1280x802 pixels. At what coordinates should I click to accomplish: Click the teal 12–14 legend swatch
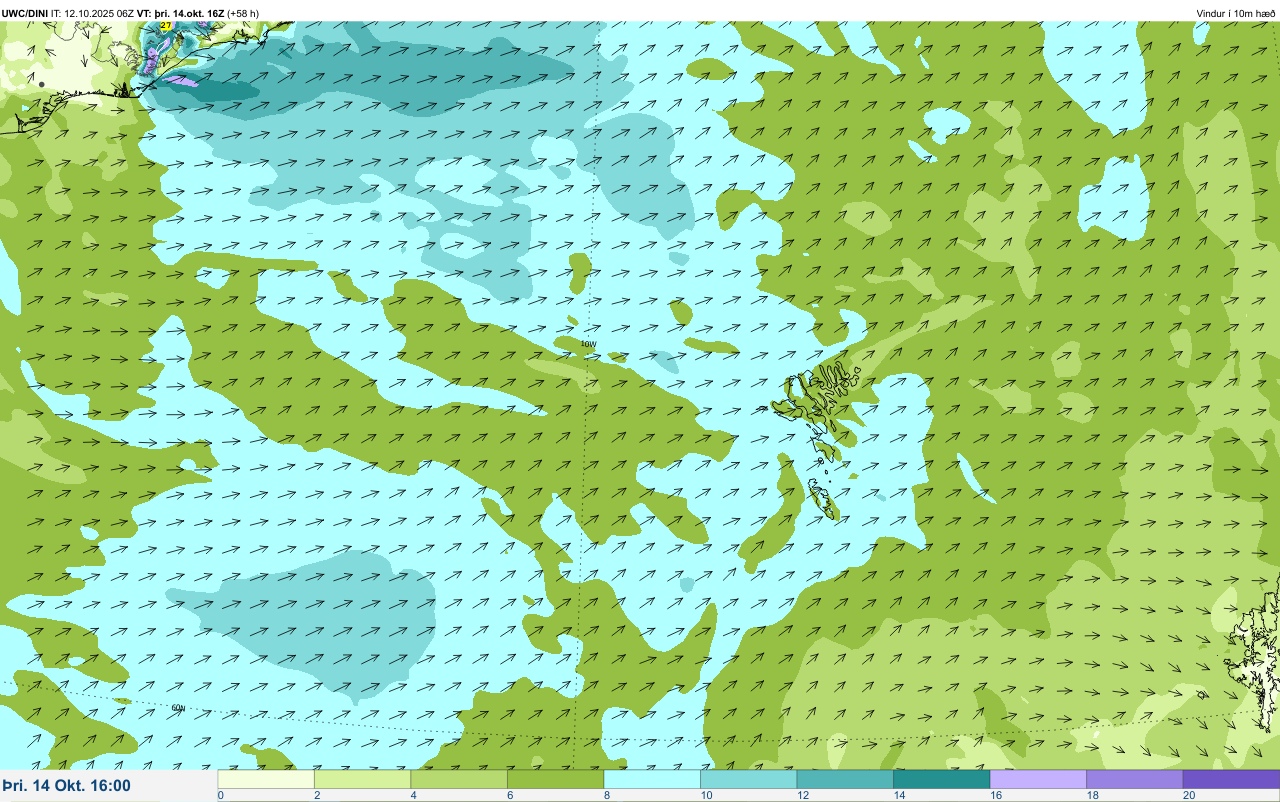[x=845, y=779]
